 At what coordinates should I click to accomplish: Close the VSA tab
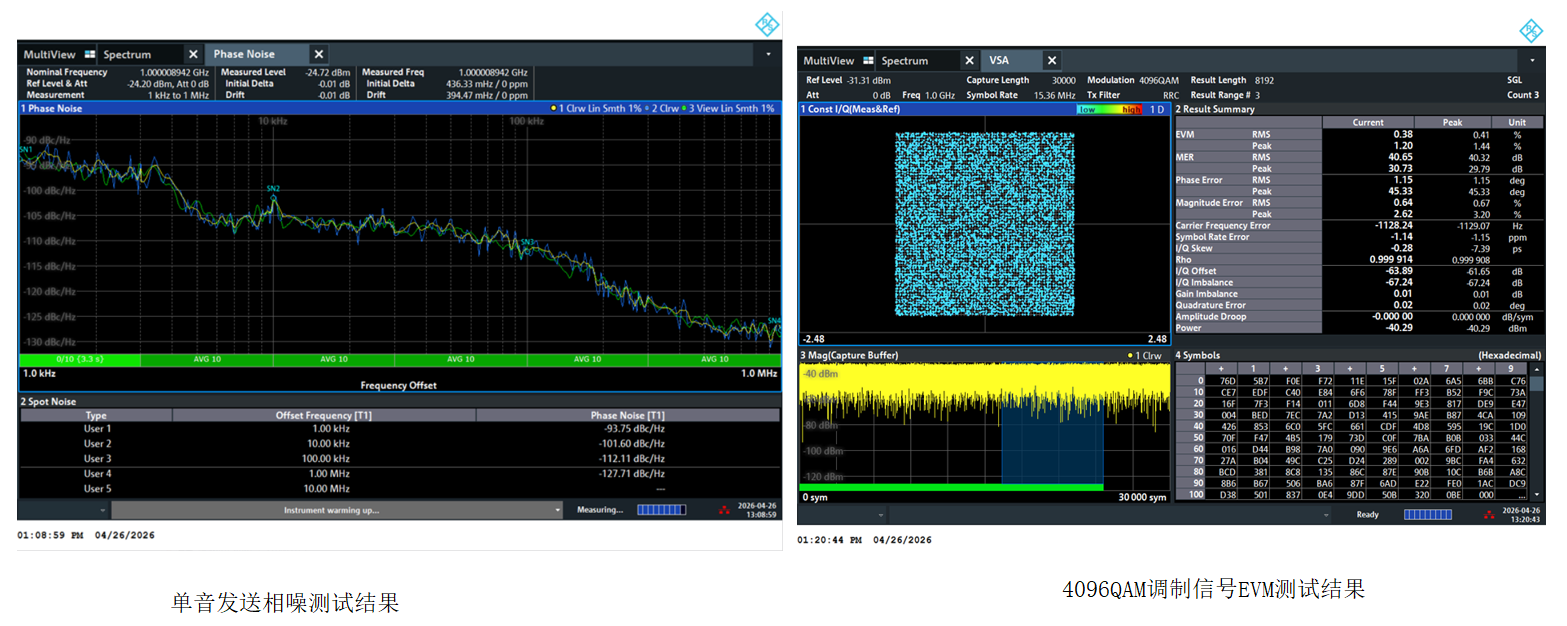click(x=1052, y=61)
